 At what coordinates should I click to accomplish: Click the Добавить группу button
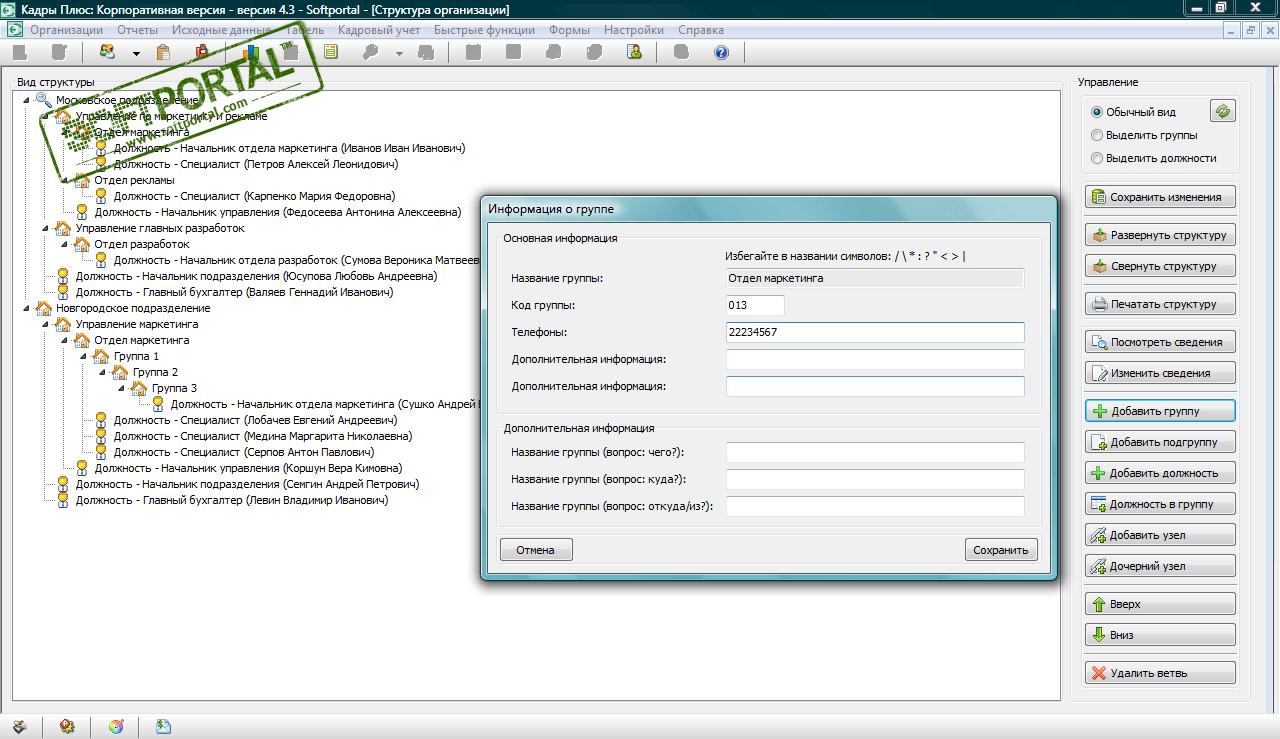click(1160, 411)
